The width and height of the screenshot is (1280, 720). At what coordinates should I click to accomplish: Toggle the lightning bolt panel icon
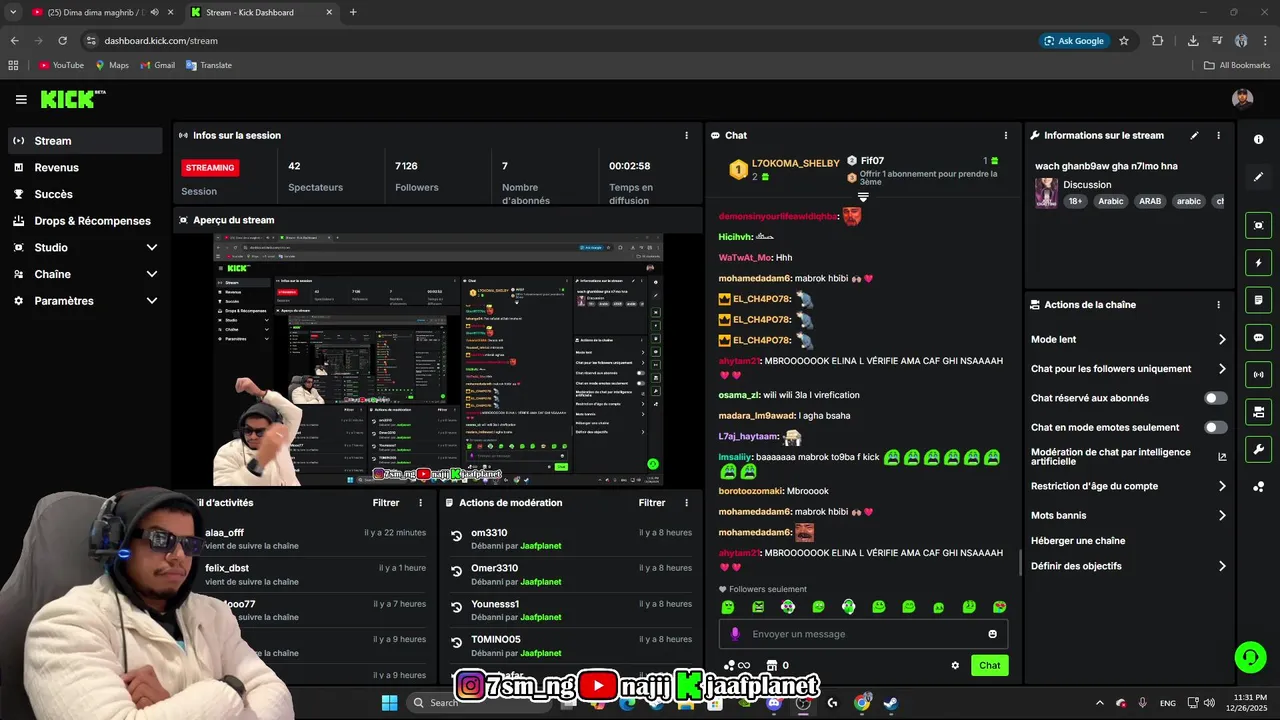point(1258,263)
